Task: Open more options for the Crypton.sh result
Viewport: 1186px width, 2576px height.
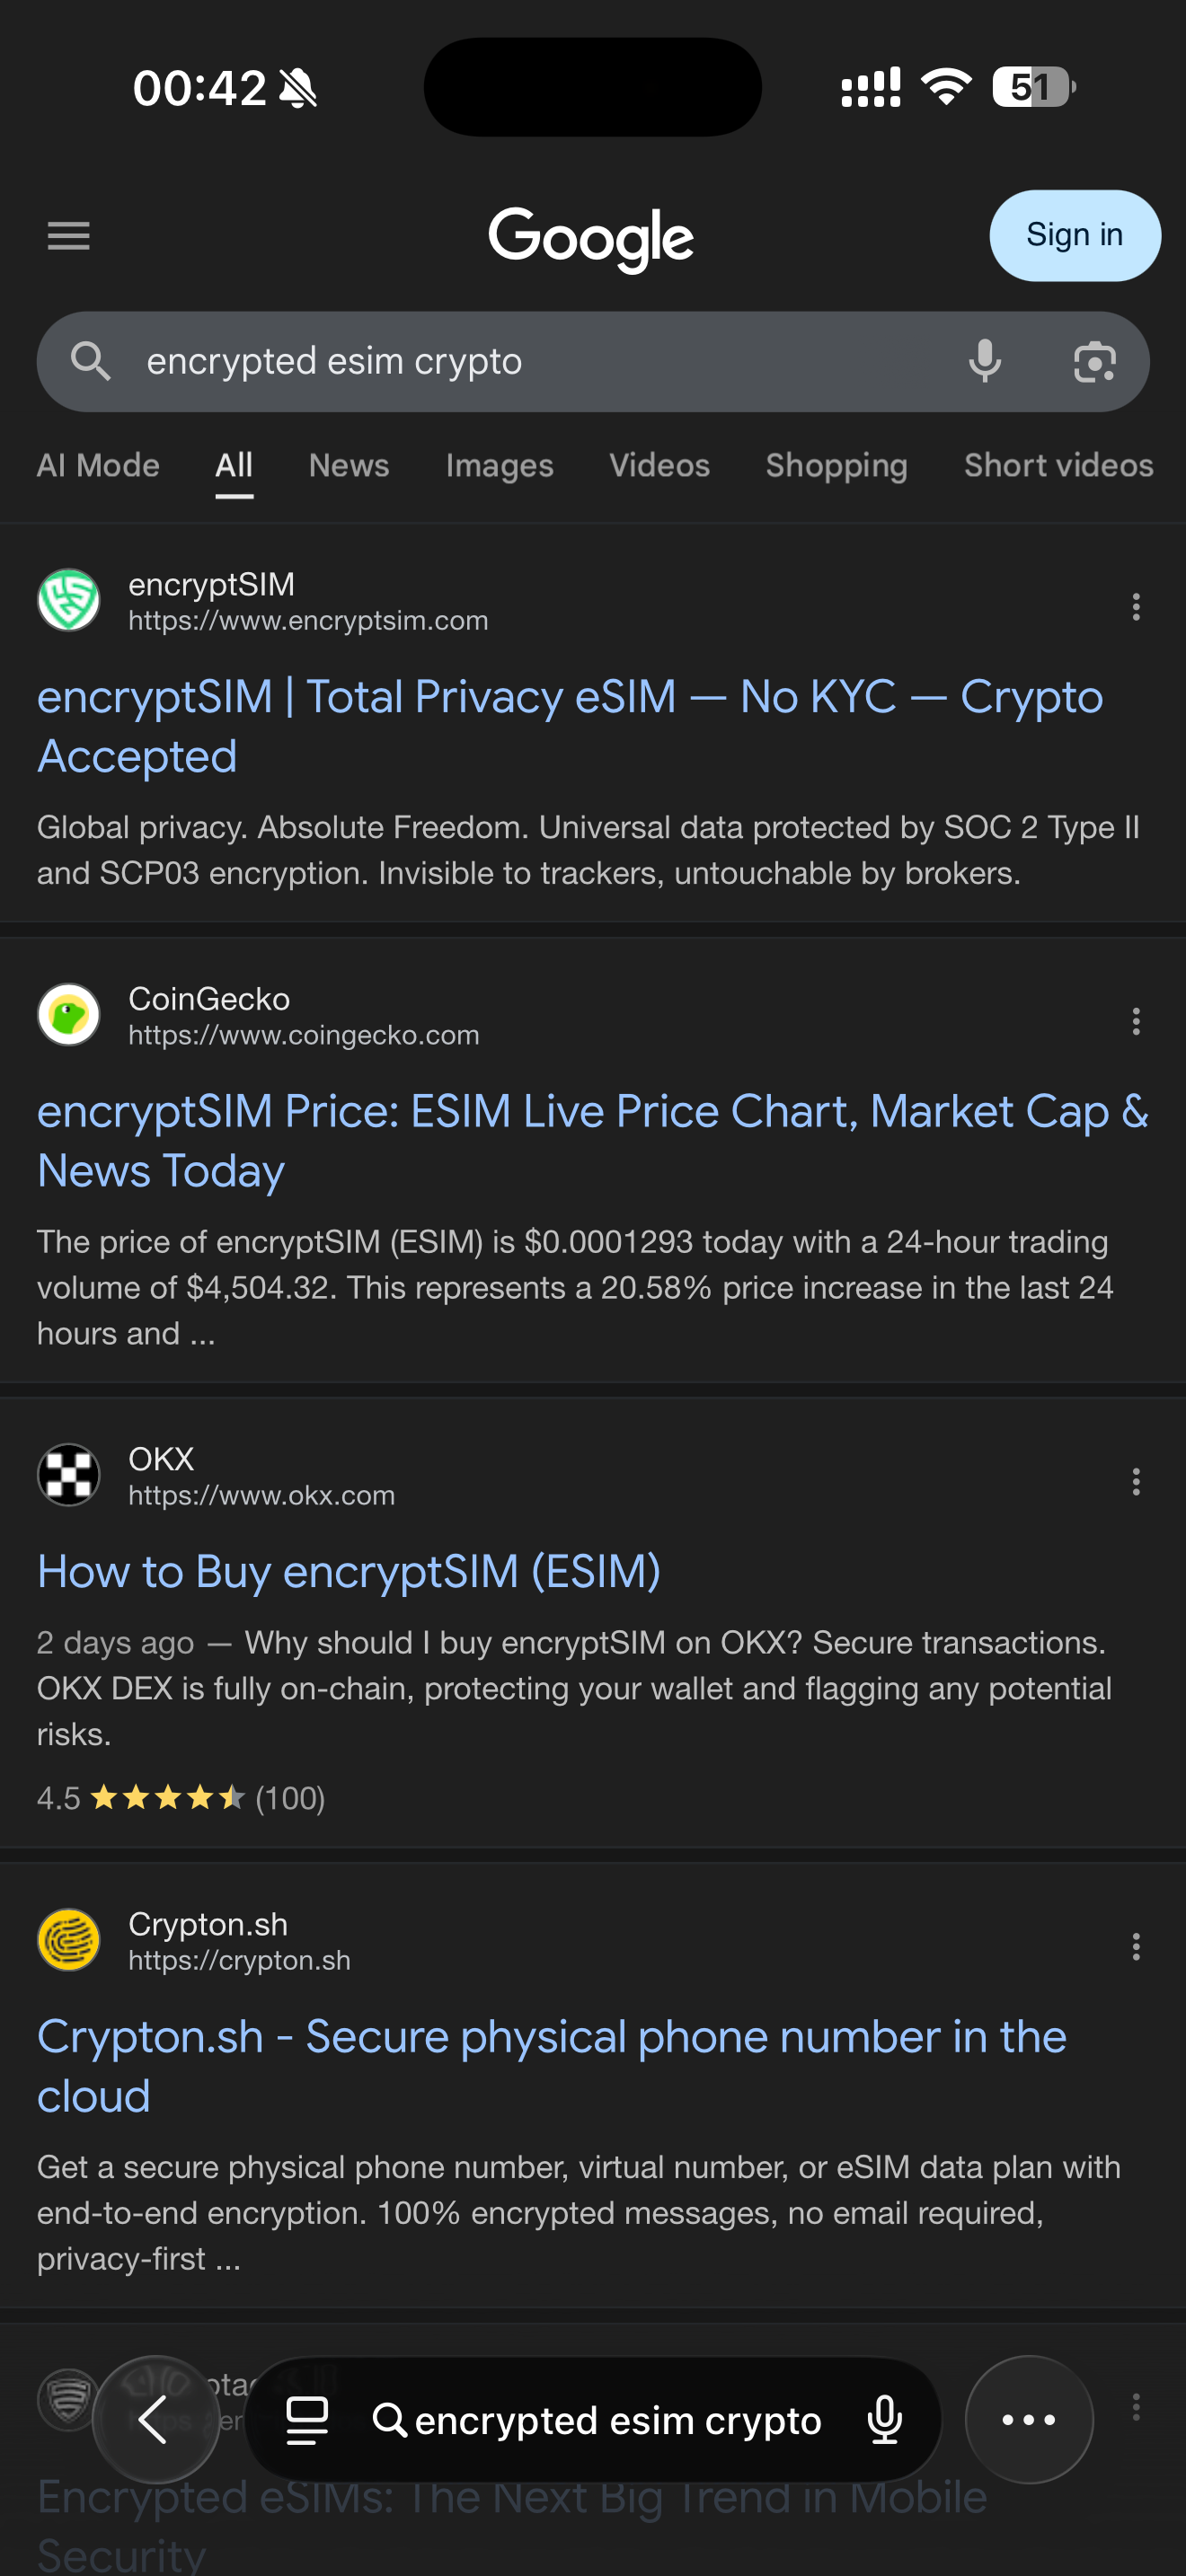Action: 1135,1946
